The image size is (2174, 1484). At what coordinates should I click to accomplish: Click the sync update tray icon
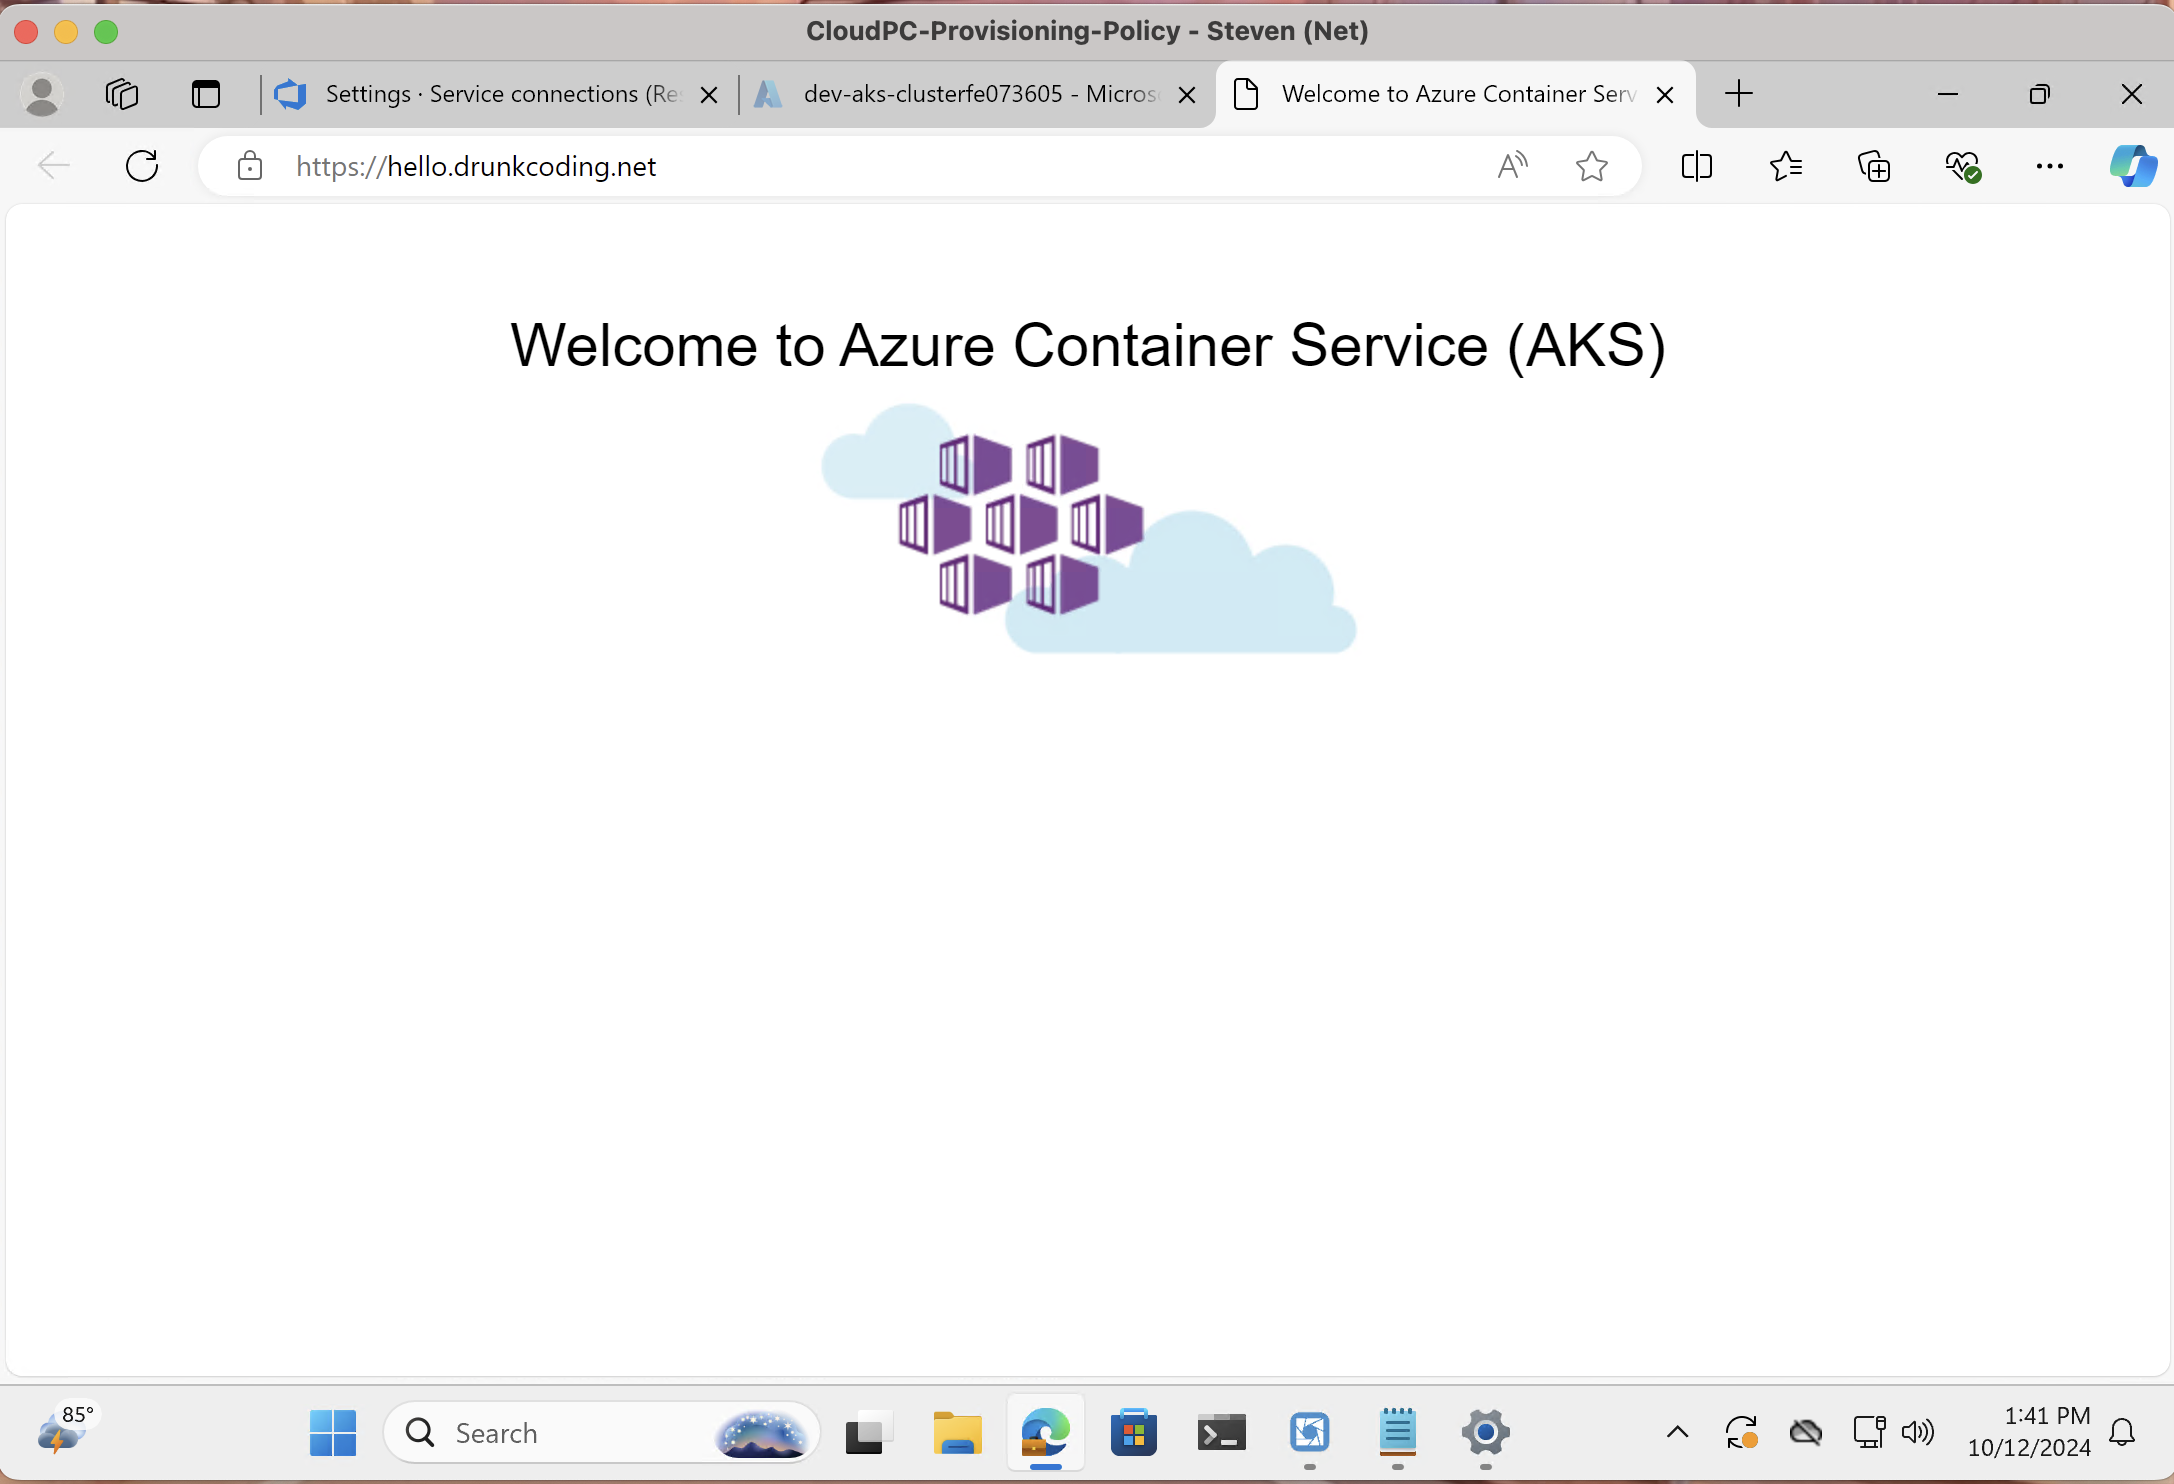coord(1741,1433)
